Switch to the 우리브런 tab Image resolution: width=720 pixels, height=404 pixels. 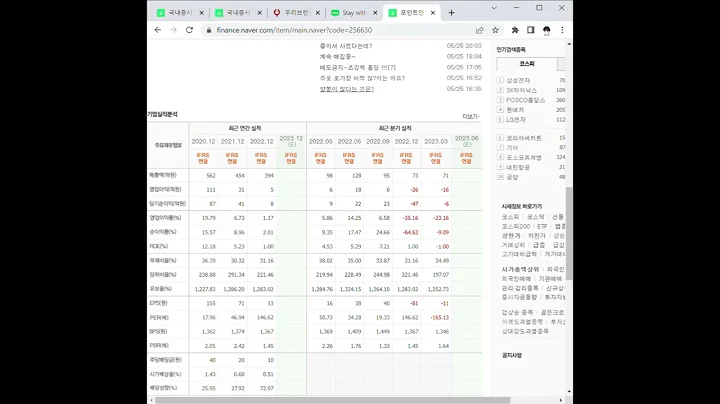pyautogui.click(x=296, y=13)
